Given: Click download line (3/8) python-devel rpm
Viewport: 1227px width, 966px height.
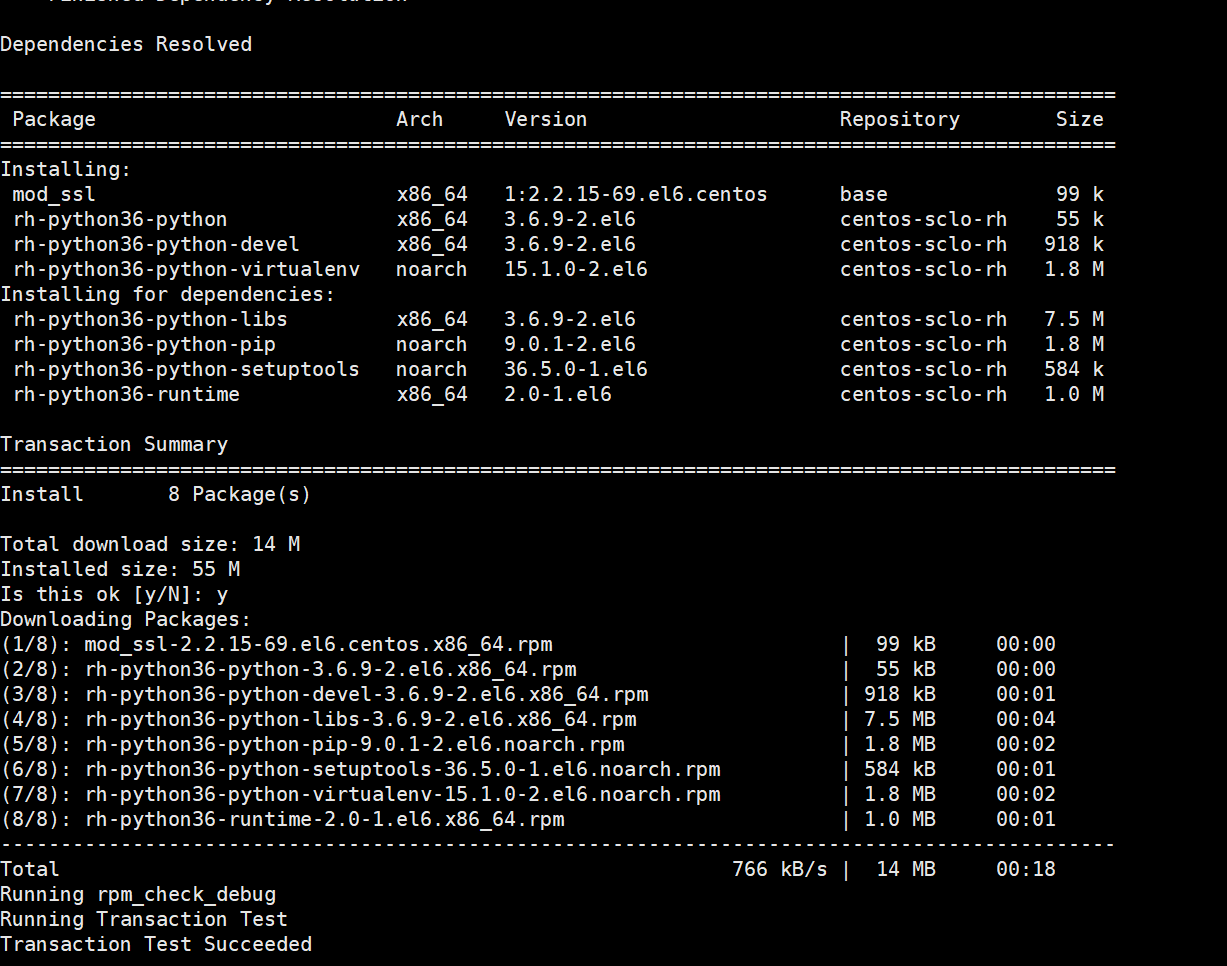Looking at the screenshot, I should [x=528, y=694].
